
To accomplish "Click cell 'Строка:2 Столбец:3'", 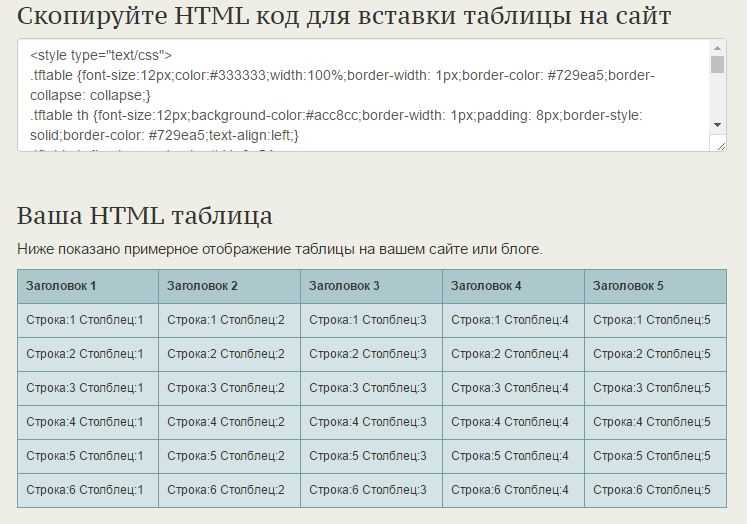I will 372,354.
